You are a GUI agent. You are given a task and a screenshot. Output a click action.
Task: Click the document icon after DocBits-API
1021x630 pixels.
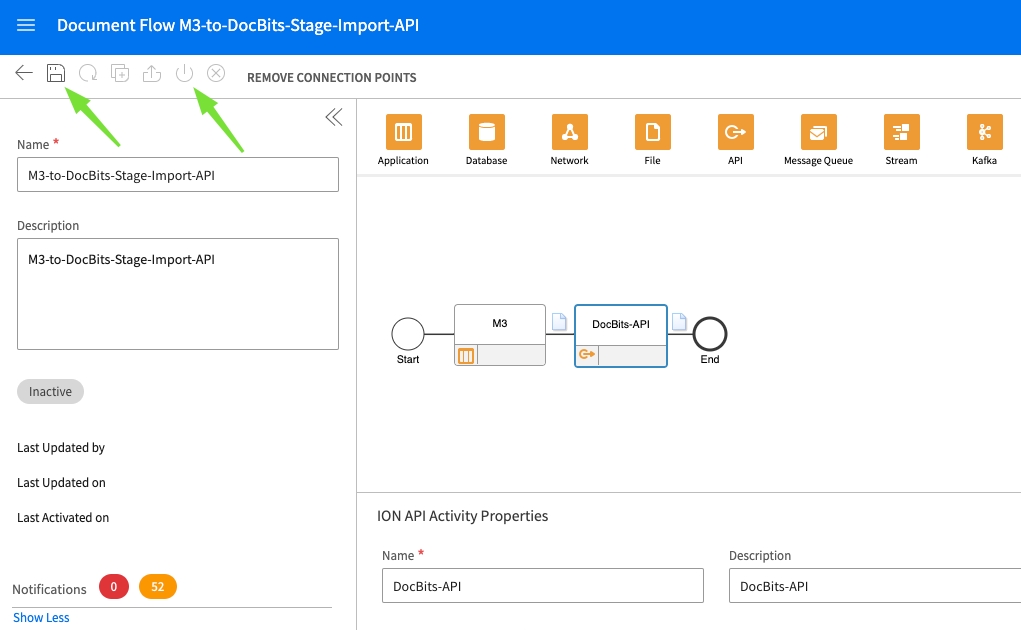(679, 322)
